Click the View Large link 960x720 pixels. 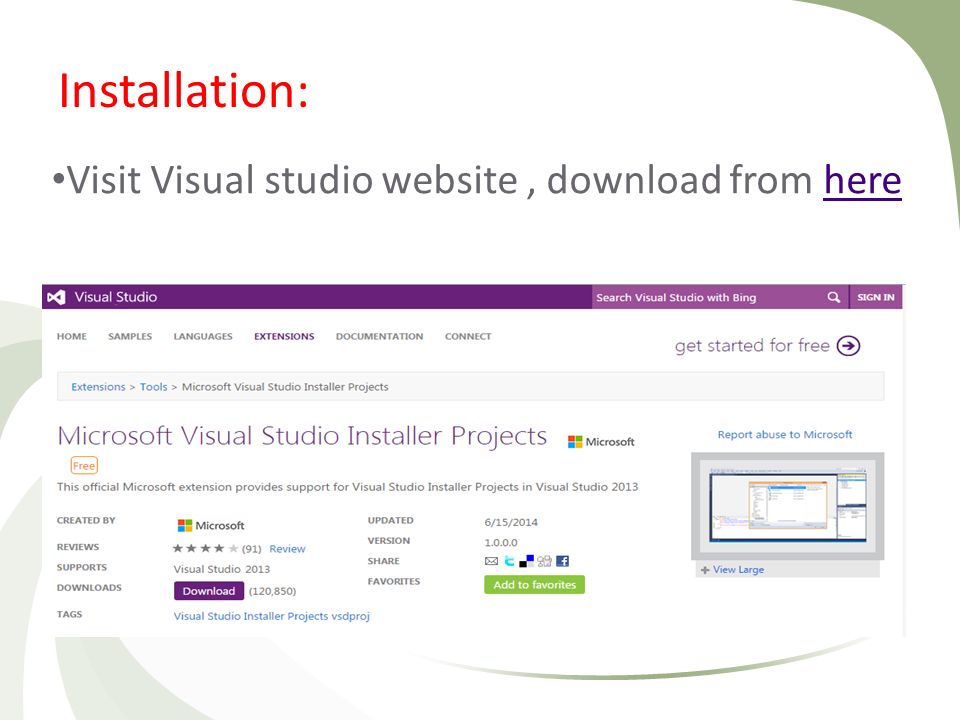(x=738, y=569)
